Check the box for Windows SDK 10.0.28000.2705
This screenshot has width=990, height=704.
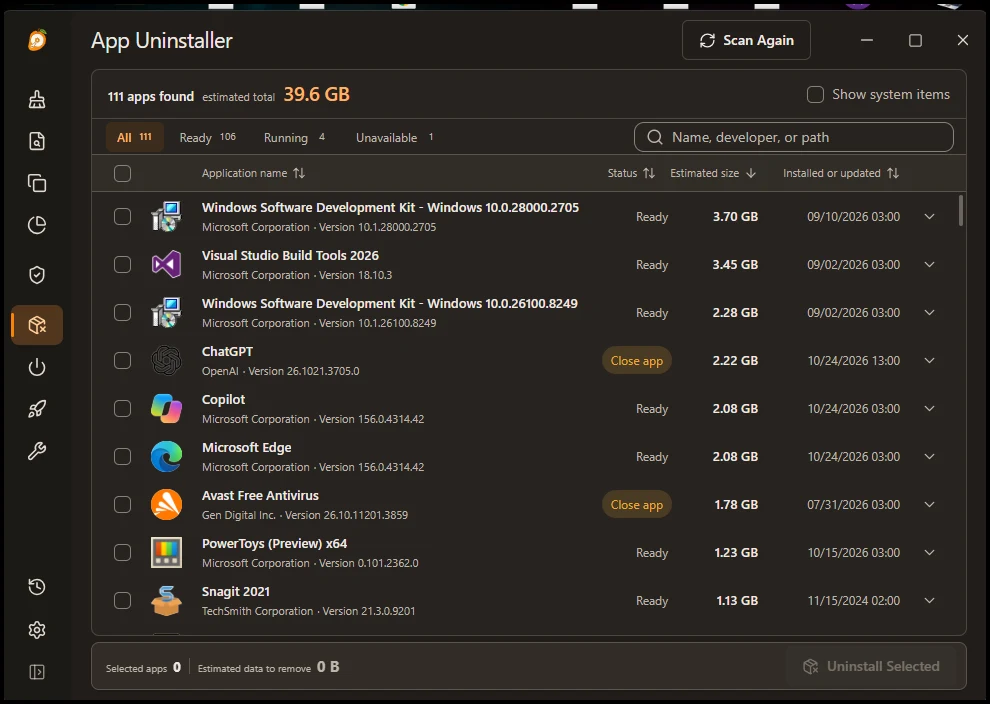coord(122,217)
